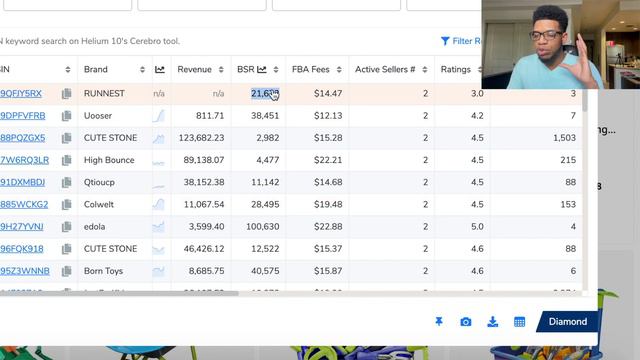Sort table by FBA Fees column
Image resolution: width=640 pixels, height=360 pixels.
click(x=339, y=70)
